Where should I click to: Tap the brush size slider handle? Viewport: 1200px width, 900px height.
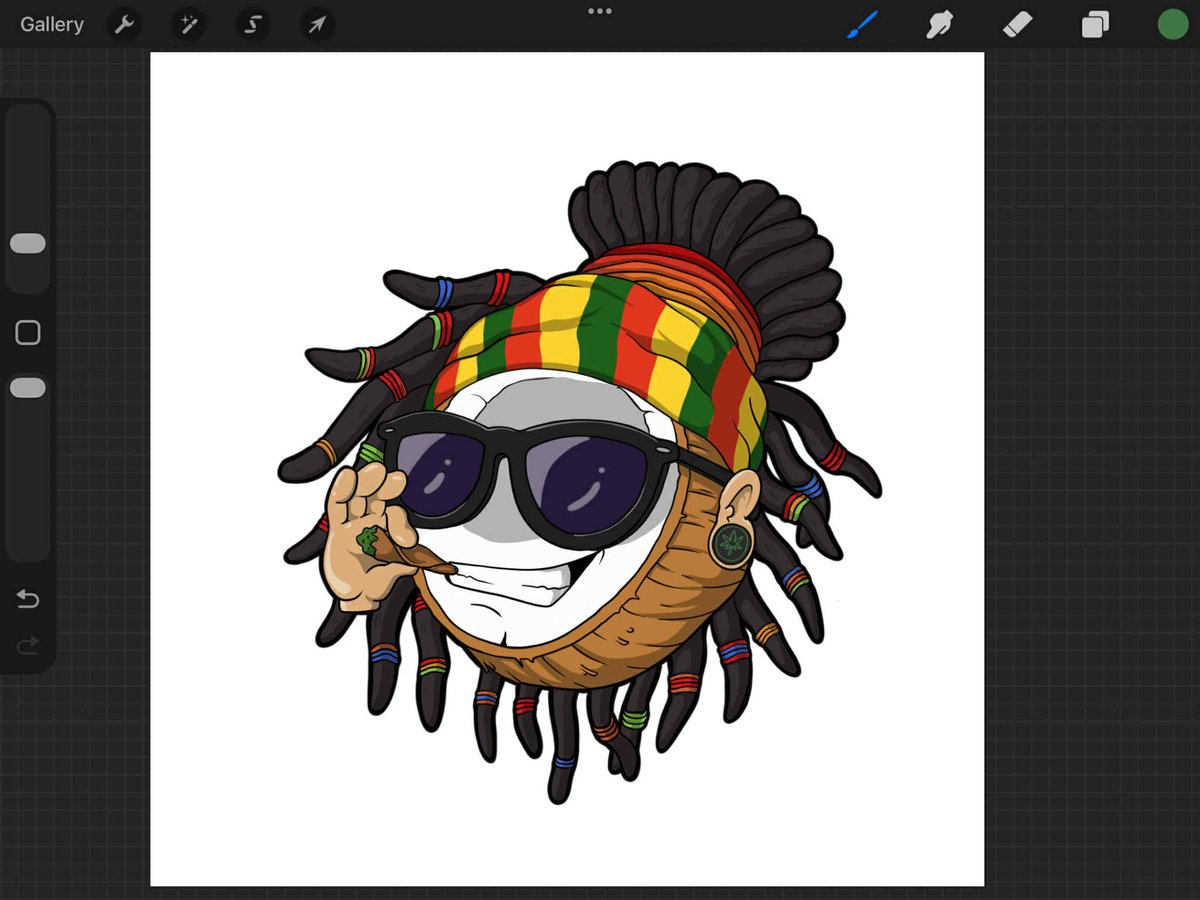tap(28, 244)
